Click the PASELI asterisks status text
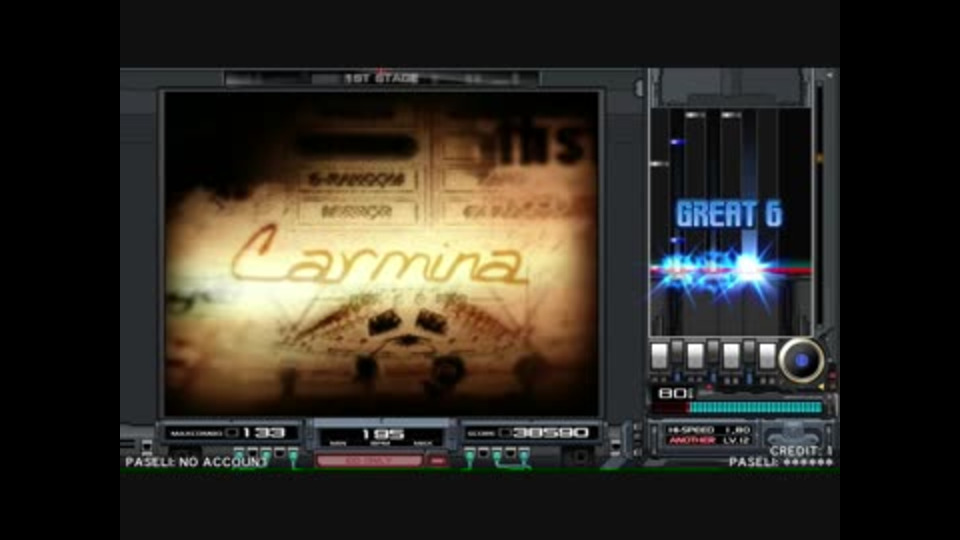The image size is (960, 540). pos(781,462)
